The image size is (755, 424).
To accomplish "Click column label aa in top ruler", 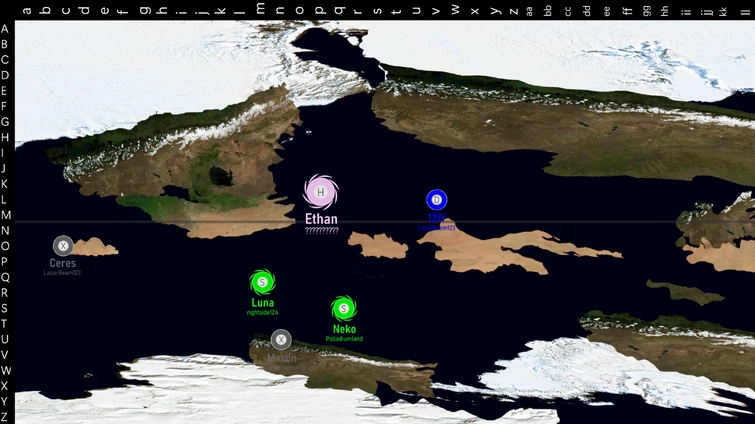I will point(529,11).
